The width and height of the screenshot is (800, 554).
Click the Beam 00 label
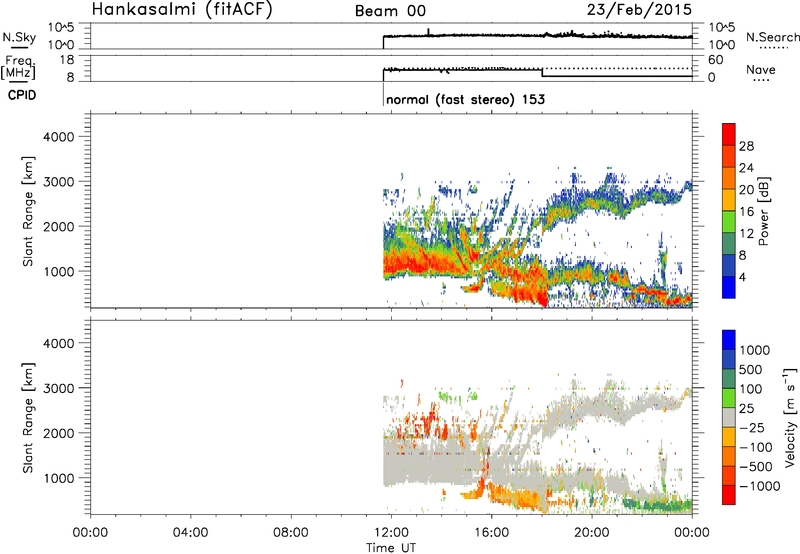pyautogui.click(x=390, y=11)
